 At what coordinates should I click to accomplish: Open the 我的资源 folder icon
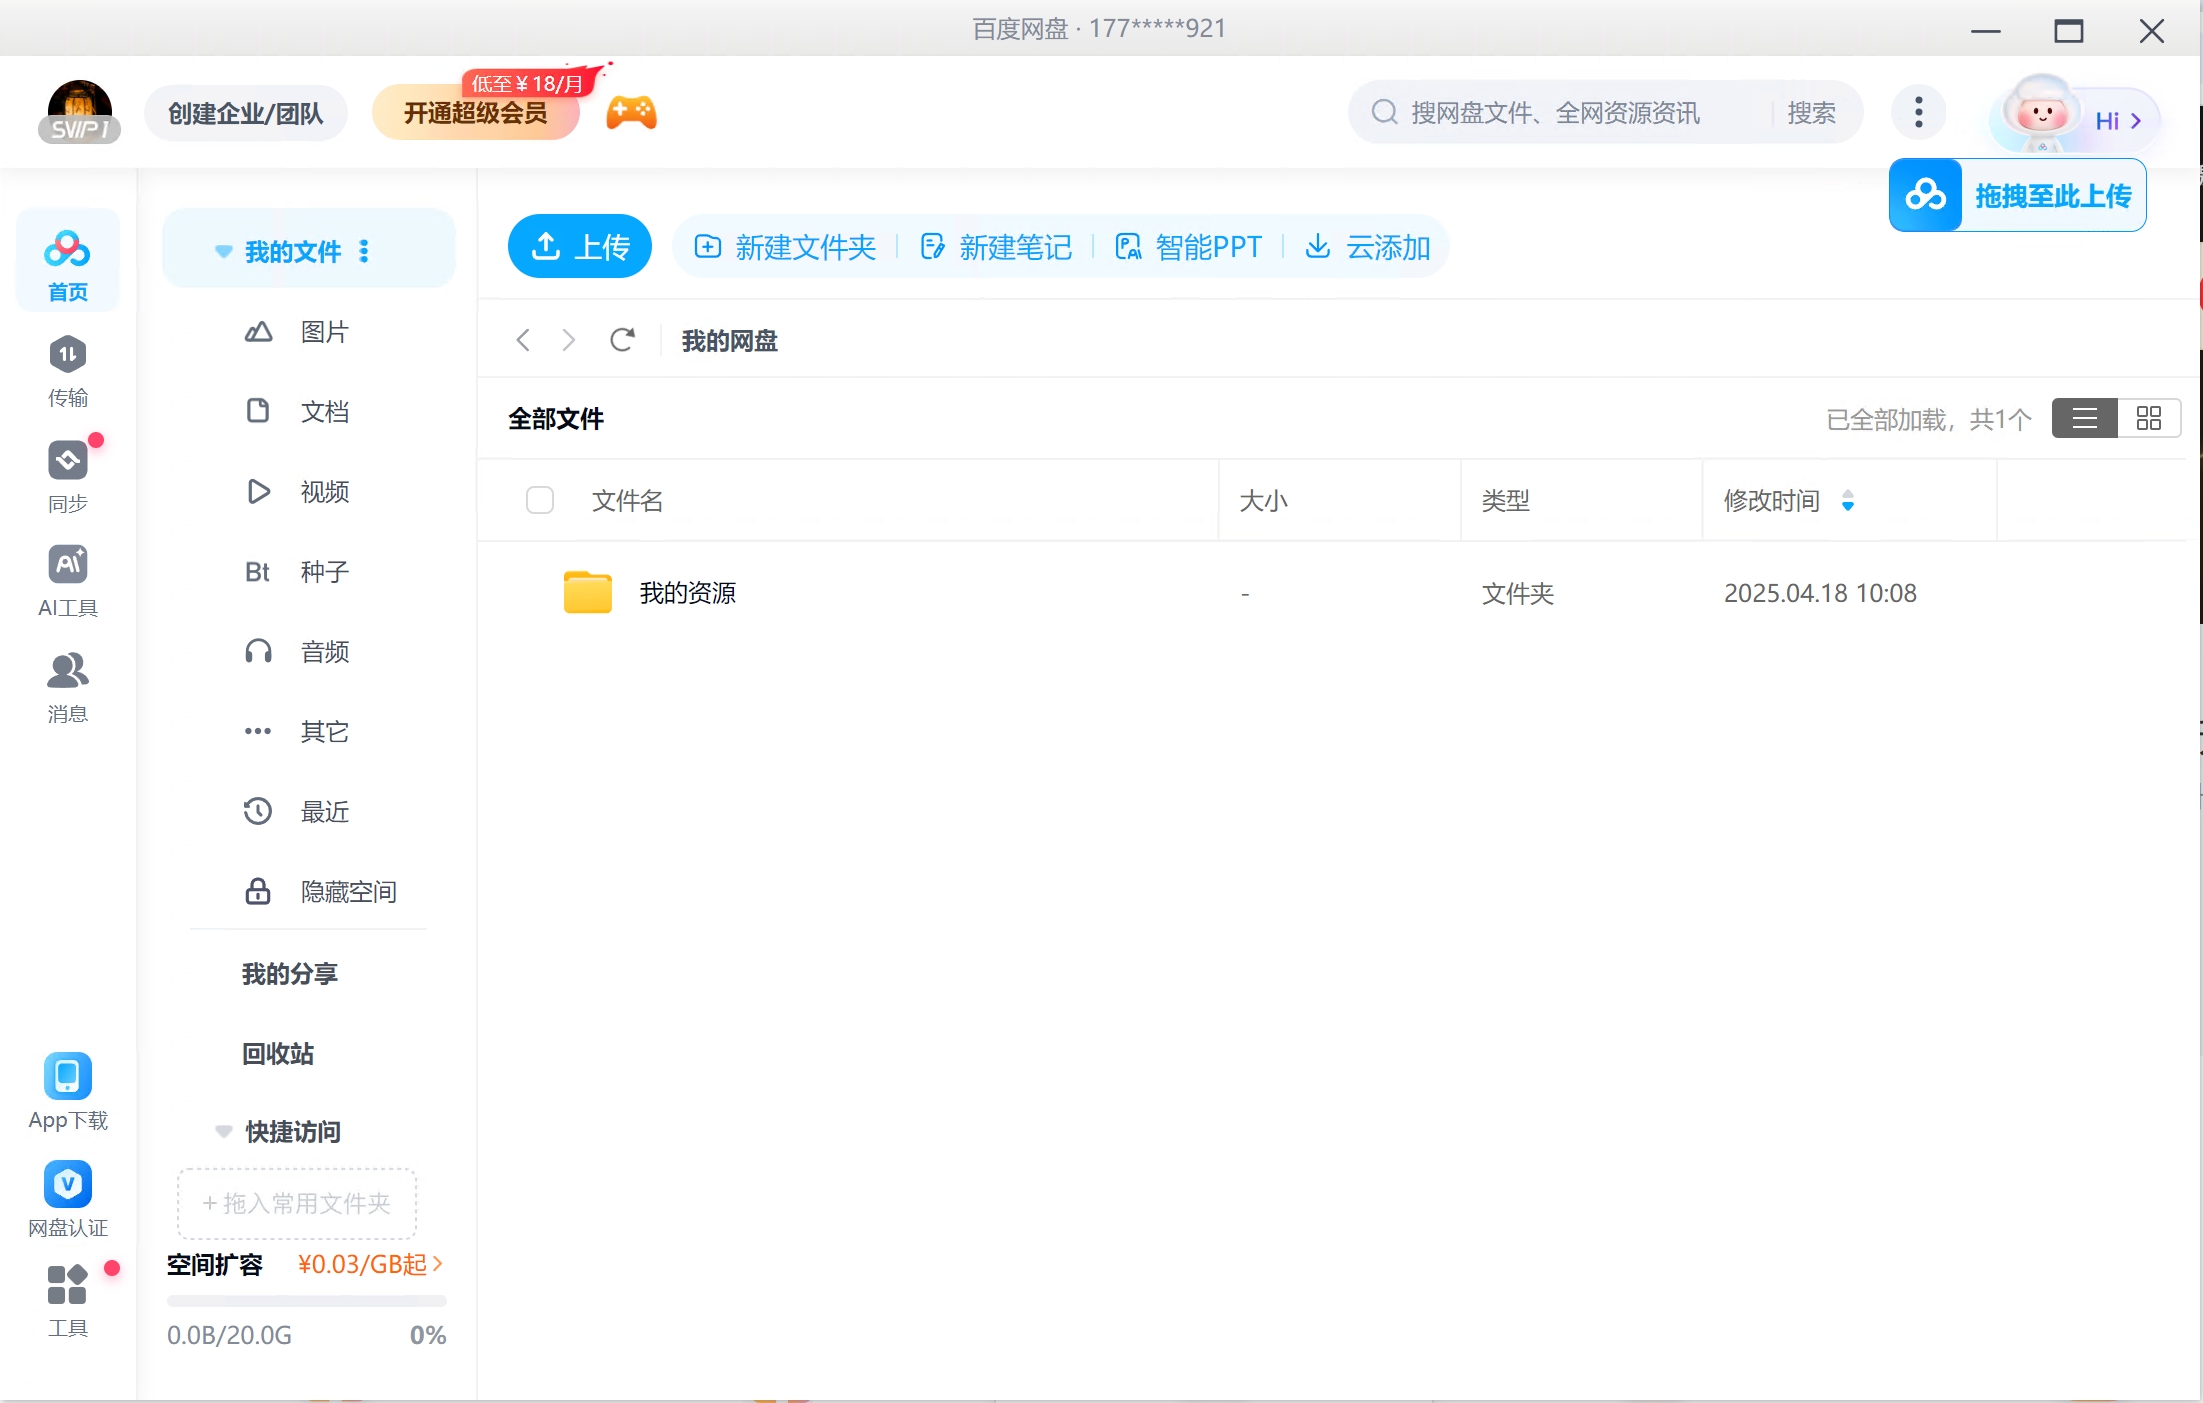(588, 592)
